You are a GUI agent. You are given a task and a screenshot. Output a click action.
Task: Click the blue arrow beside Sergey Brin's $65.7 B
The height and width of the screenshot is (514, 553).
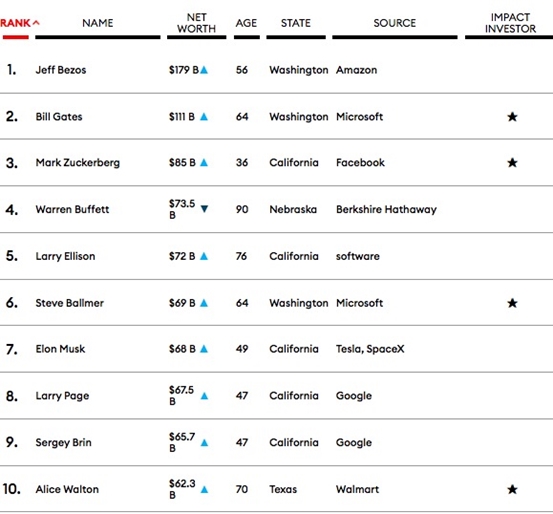[204, 442]
